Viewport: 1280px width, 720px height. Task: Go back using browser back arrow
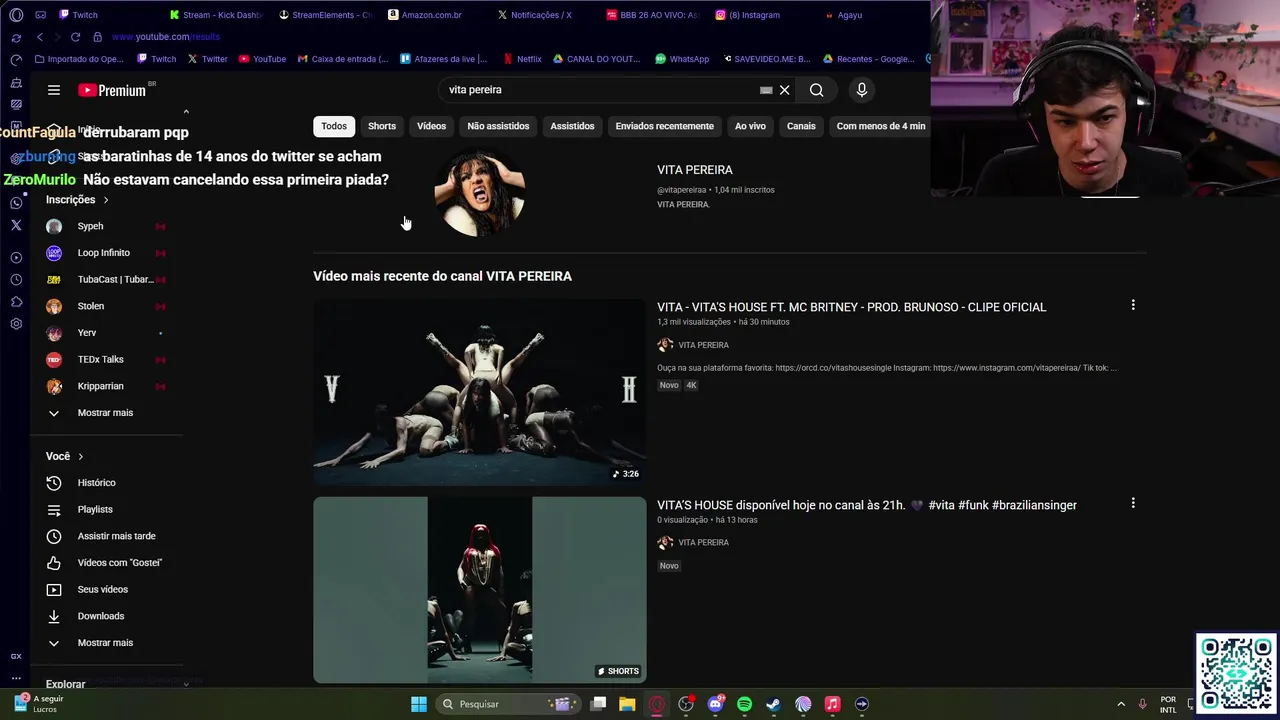click(x=40, y=37)
